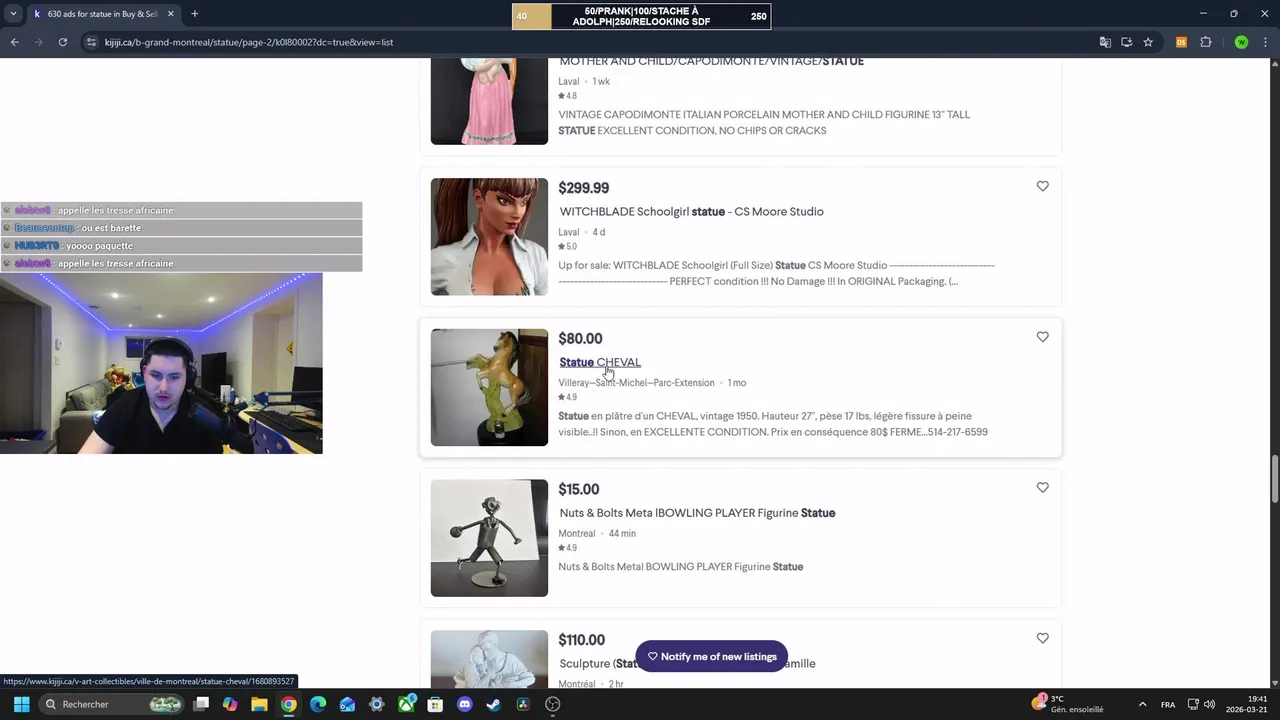
Task: Open the network status tray icon
Action: tap(1194, 704)
